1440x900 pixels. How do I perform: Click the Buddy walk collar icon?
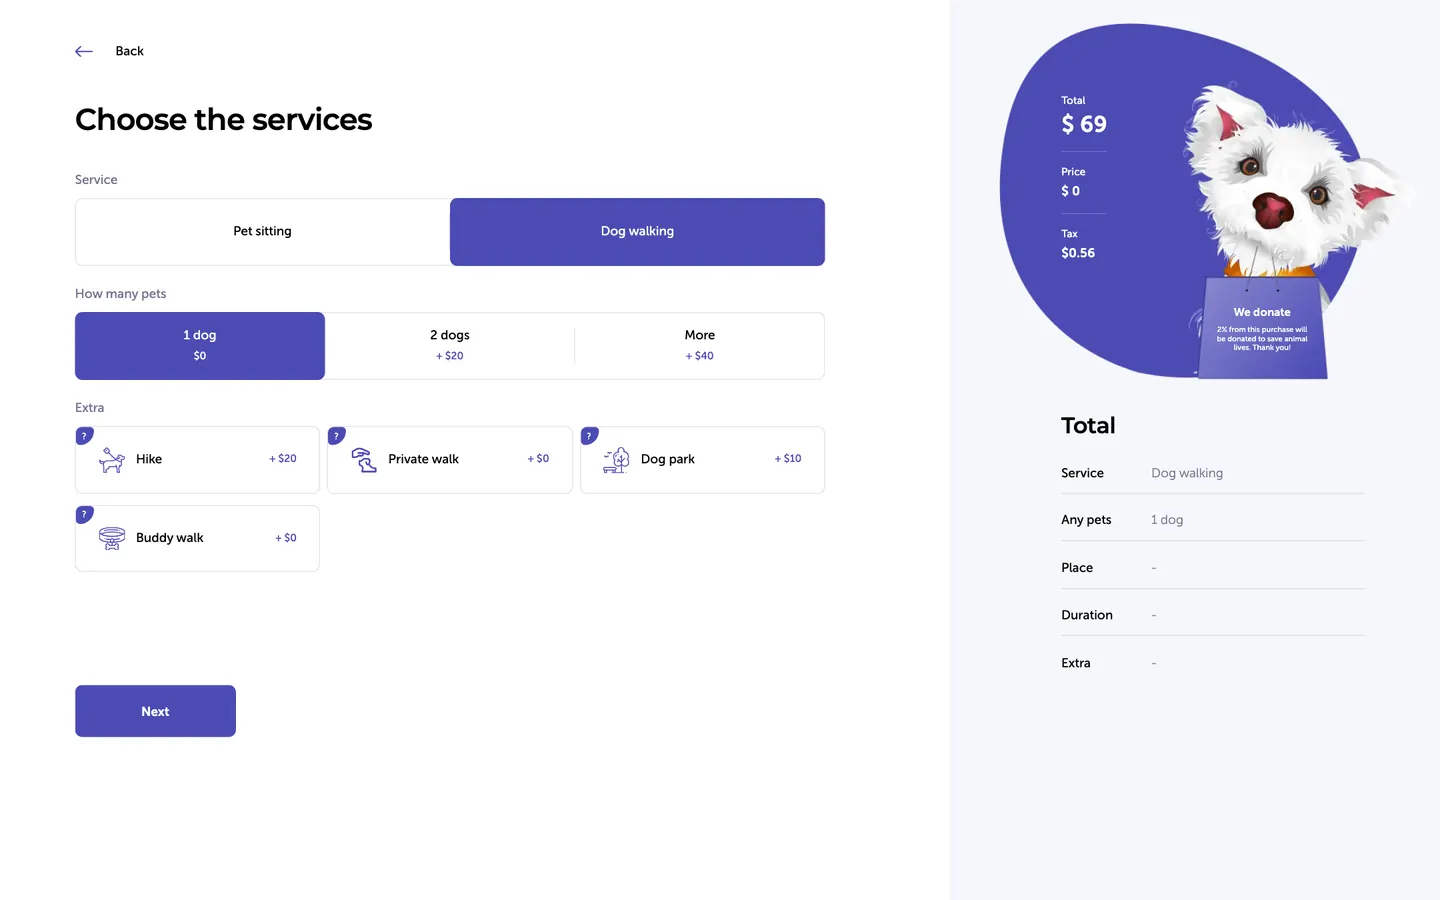tap(112, 538)
